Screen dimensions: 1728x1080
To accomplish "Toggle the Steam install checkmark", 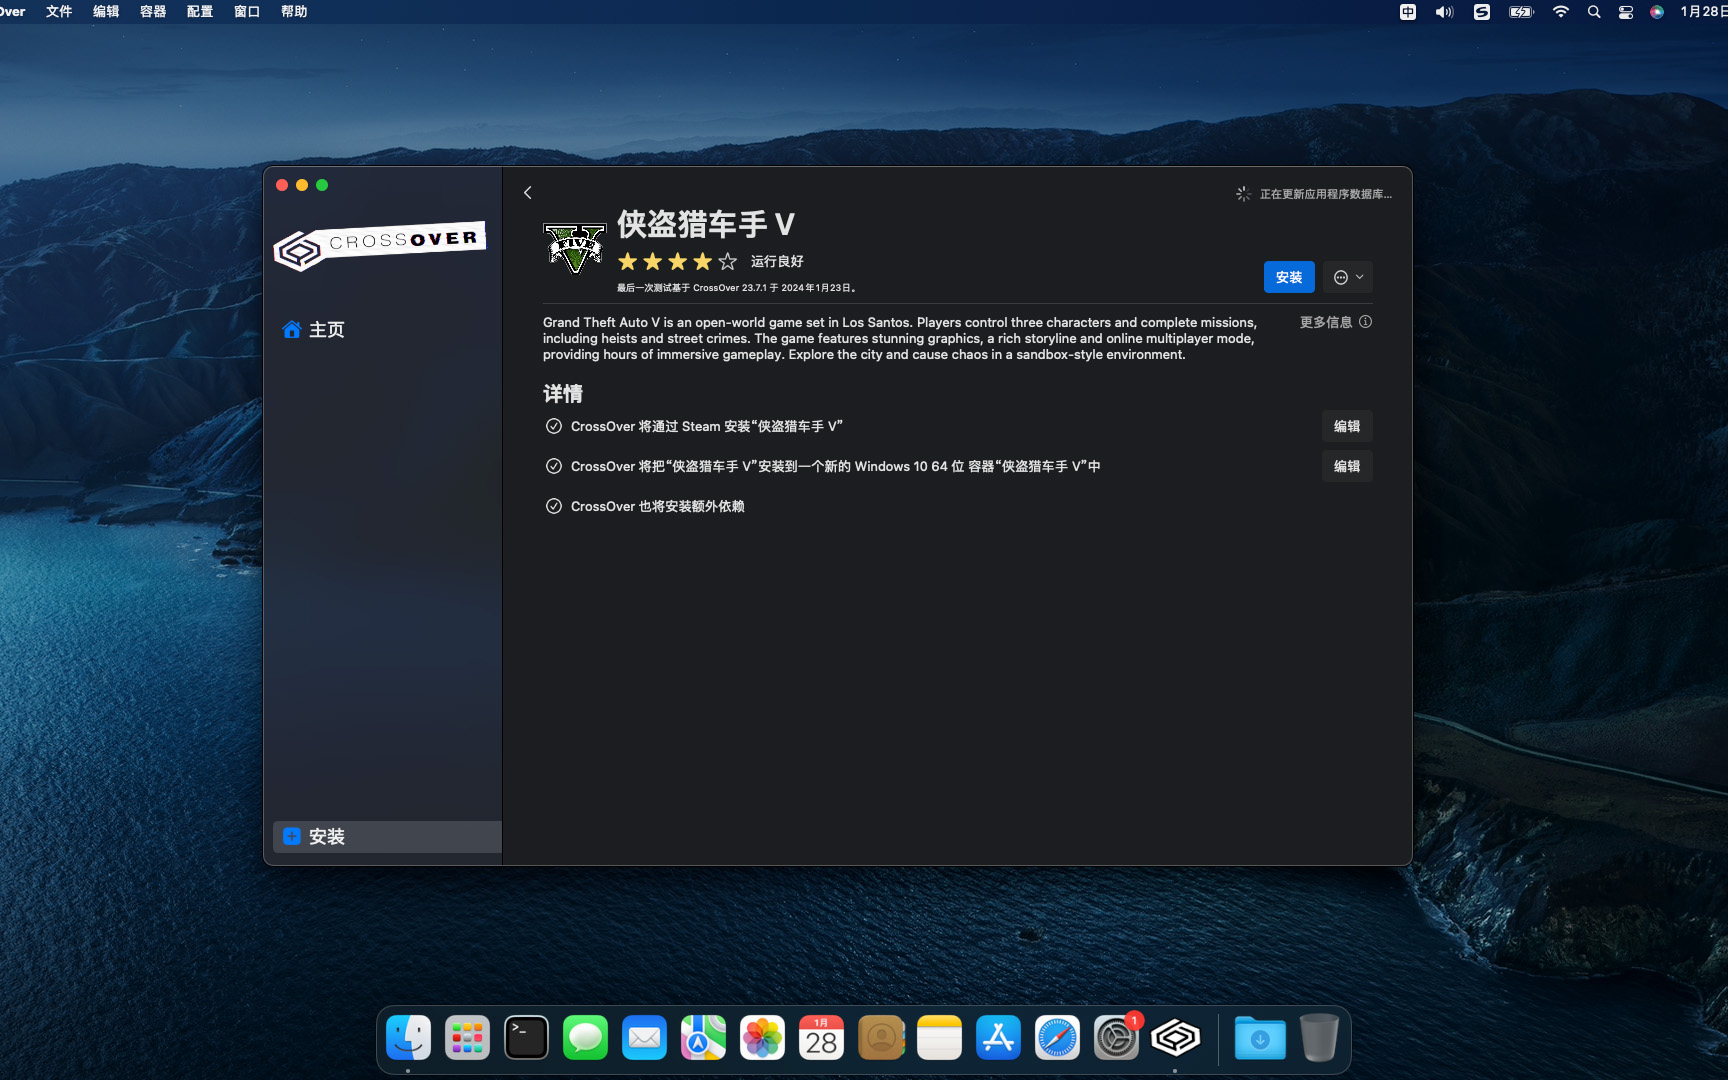I will 554,426.
